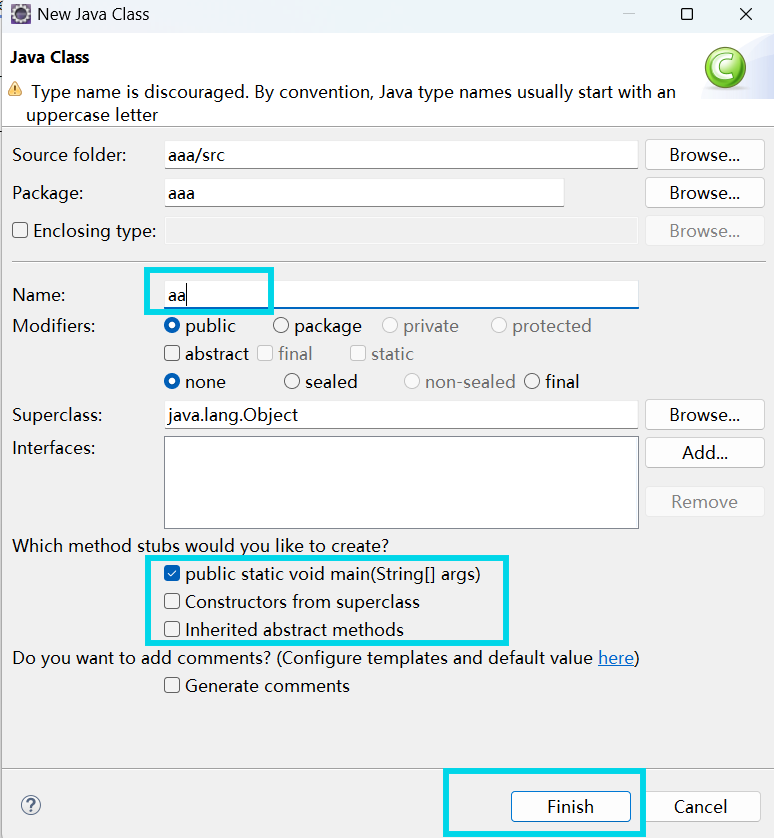
Task: Check the 'Enclosing type' checkbox
Action: 18,230
